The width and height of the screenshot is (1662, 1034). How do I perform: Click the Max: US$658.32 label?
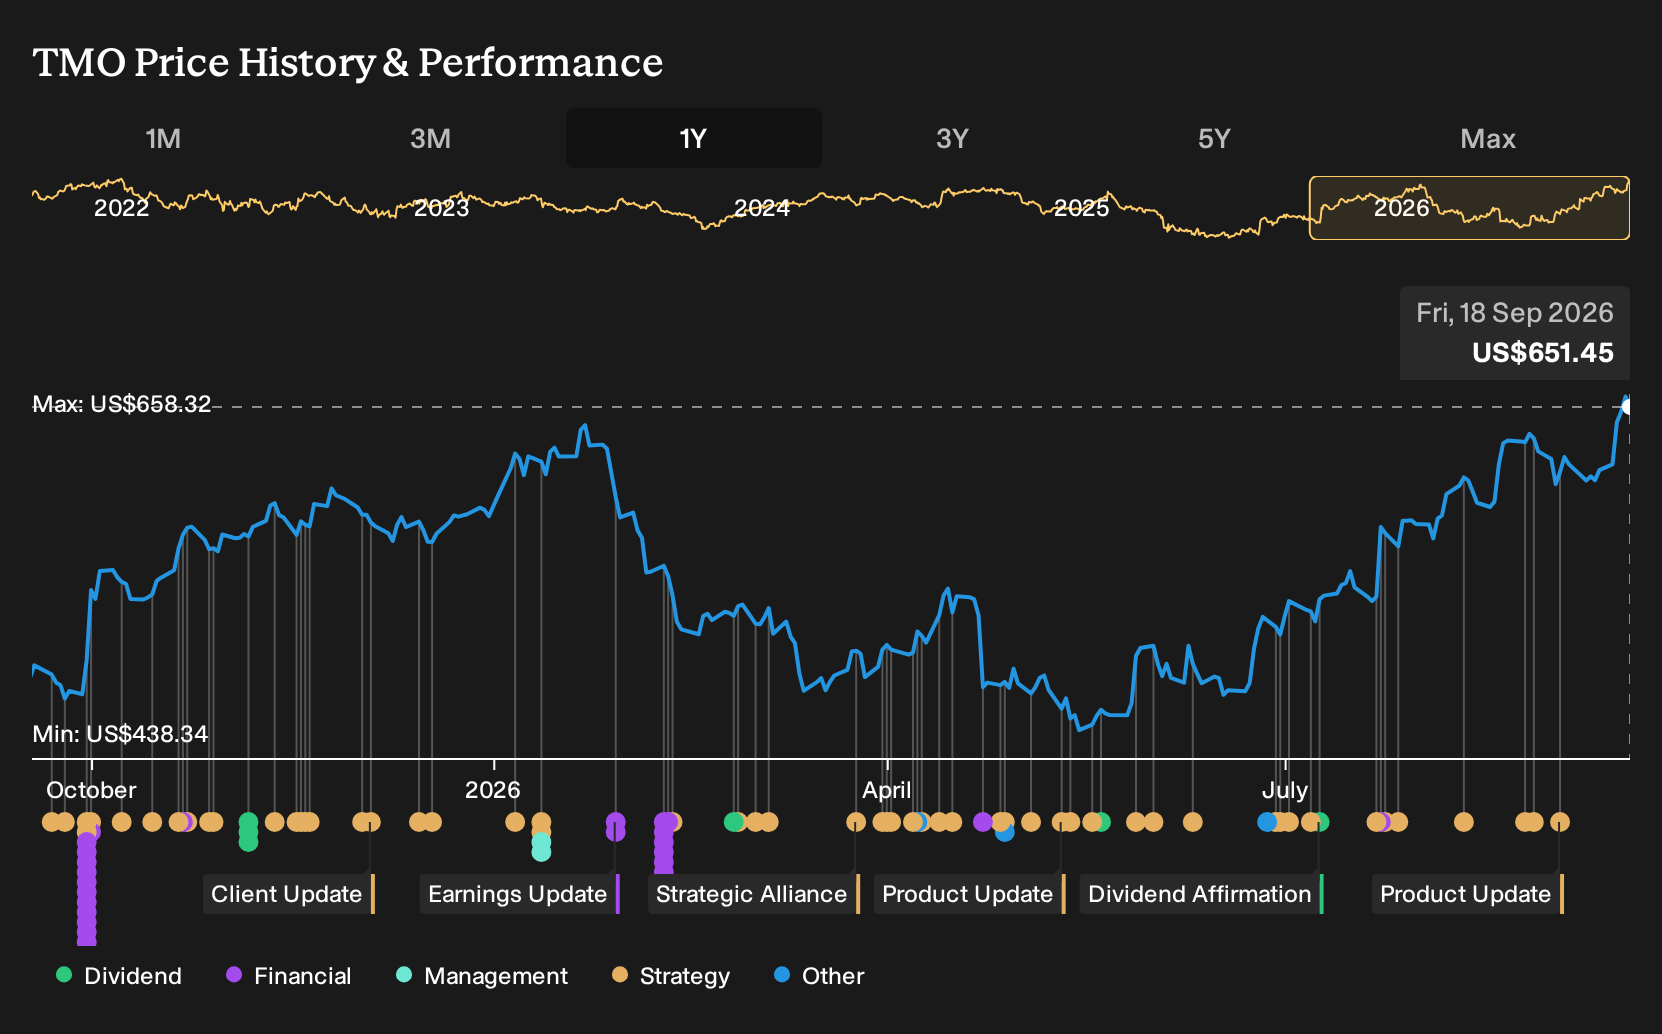[x=122, y=404]
